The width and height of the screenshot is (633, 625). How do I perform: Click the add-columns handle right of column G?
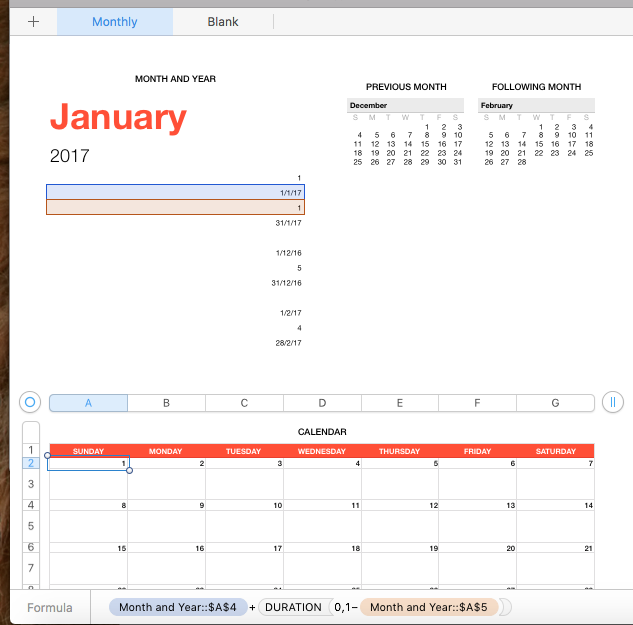point(612,402)
